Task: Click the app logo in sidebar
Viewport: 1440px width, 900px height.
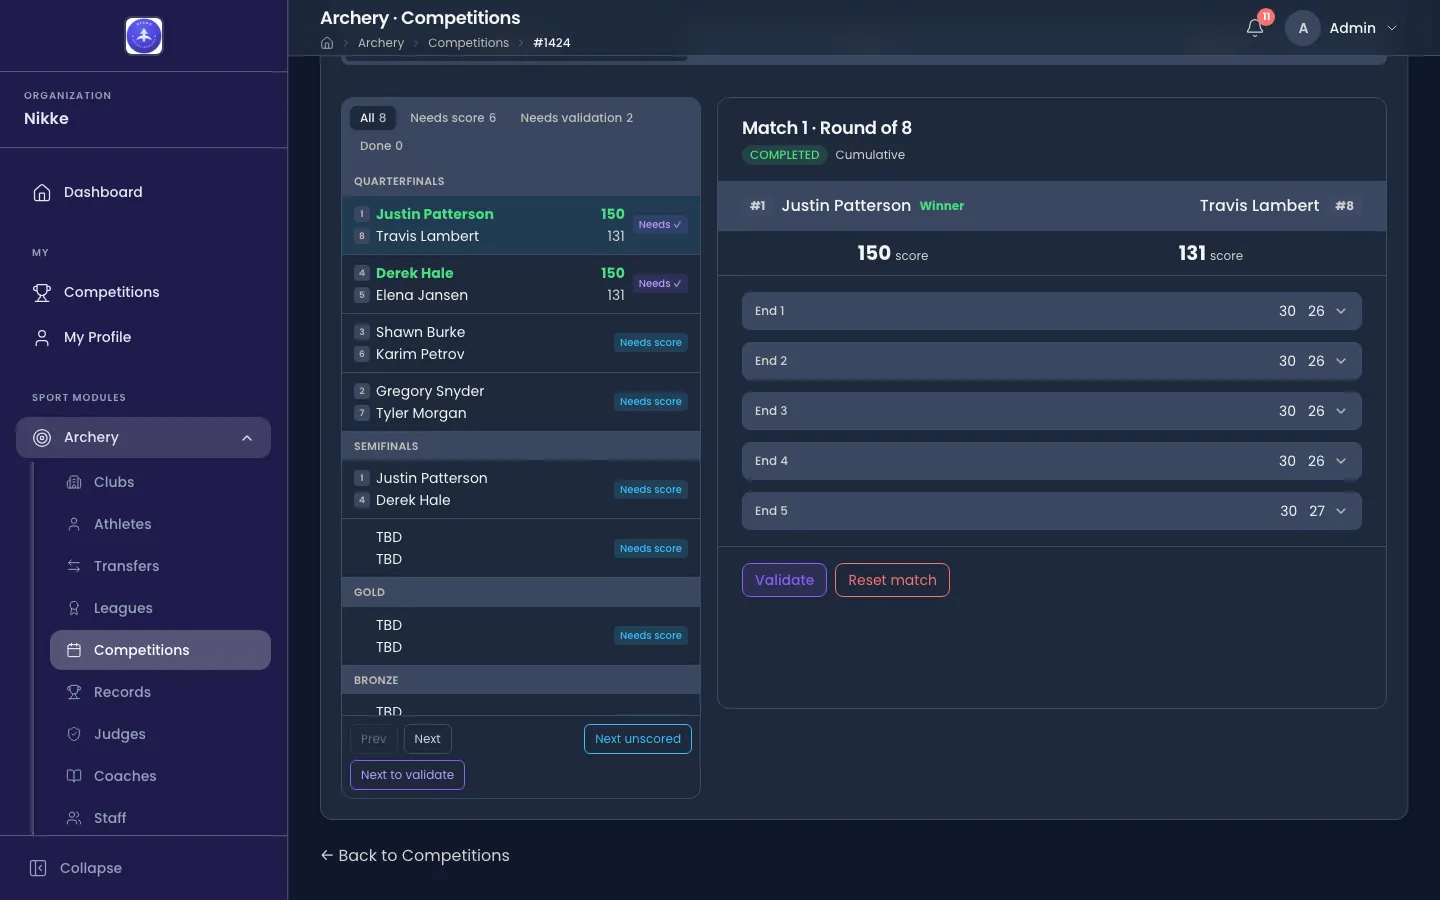Action: click(144, 36)
